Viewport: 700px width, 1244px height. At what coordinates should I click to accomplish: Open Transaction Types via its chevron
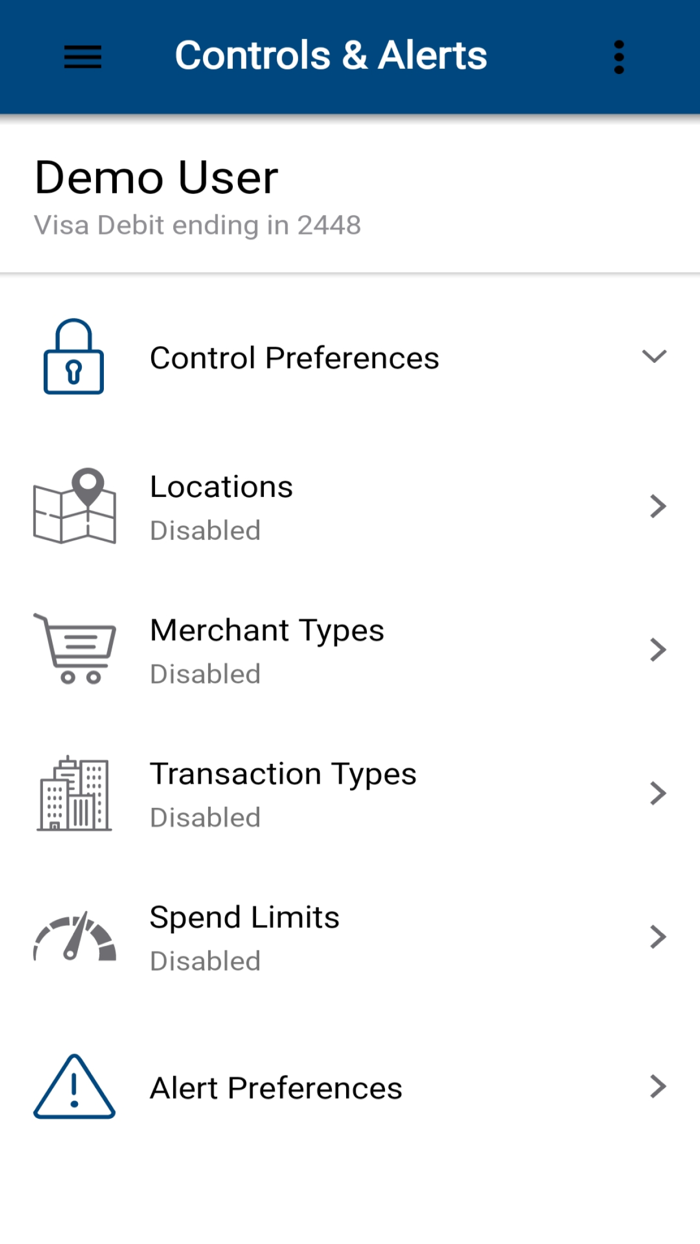[657, 793]
